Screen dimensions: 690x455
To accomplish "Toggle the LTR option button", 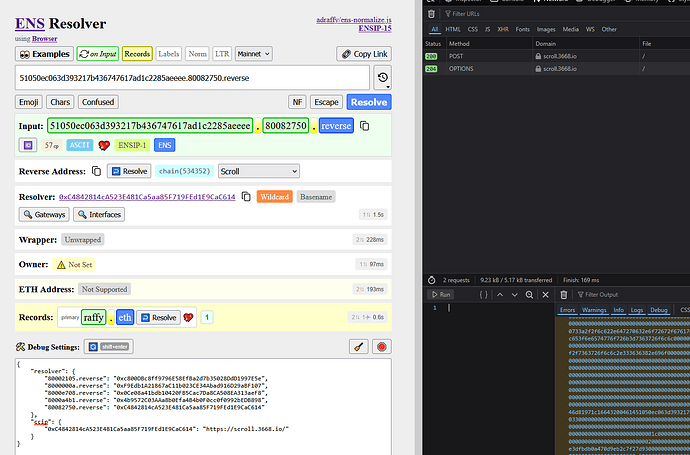I will click(222, 54).
